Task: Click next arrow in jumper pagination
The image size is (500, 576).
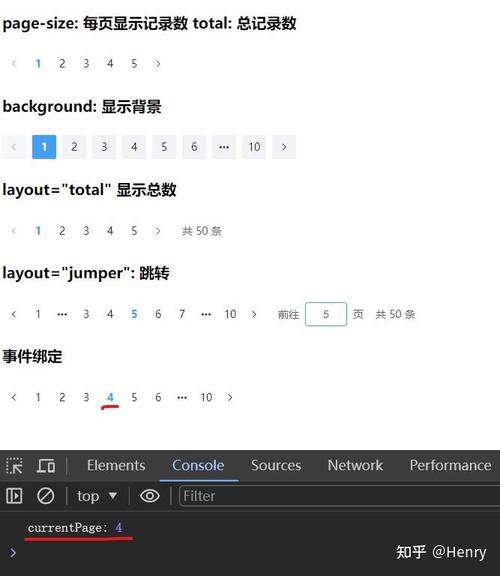Action: (x=254, y=314)
